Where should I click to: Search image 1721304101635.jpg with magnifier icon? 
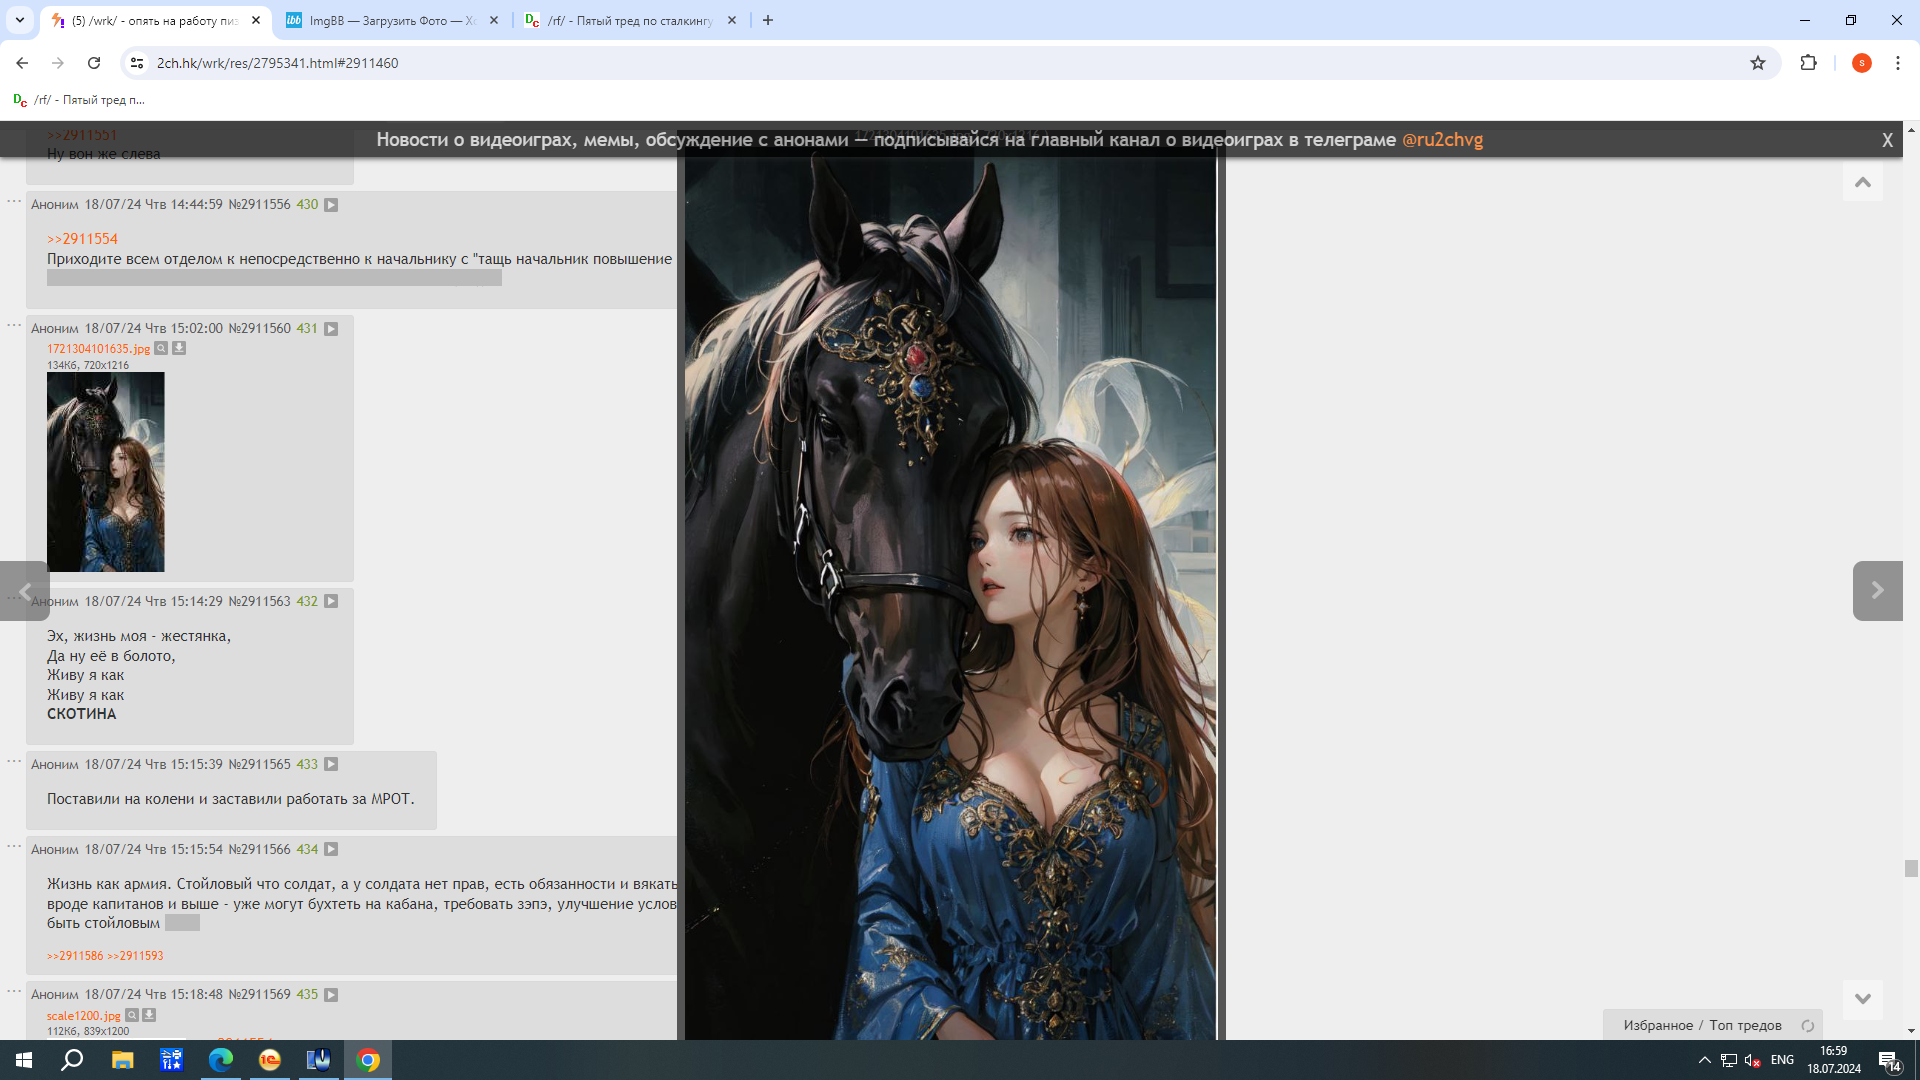[x=161, y=349]
